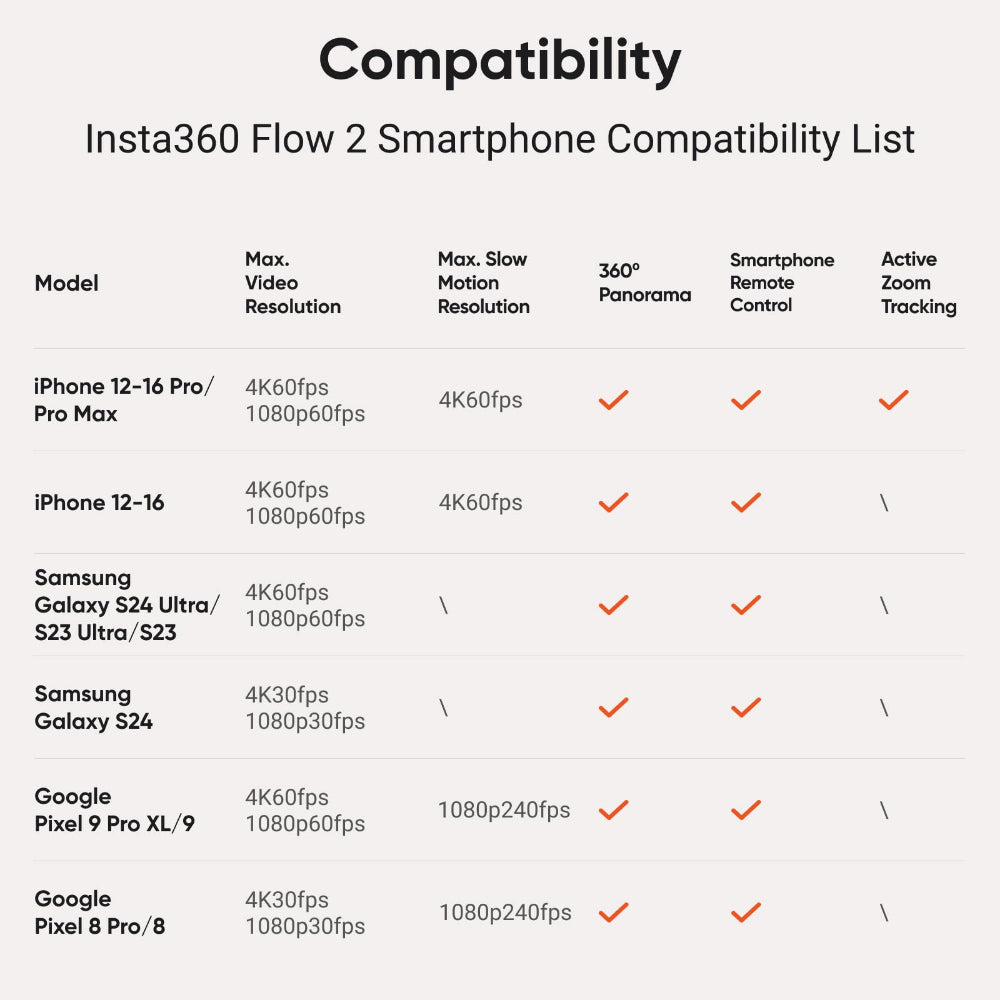Click the Insta360 Flow 2 Smartphone Compatibility List subtitle
Image resolution: width=1000 pixels, height=1000 pixels.
[x=500, y=139]
